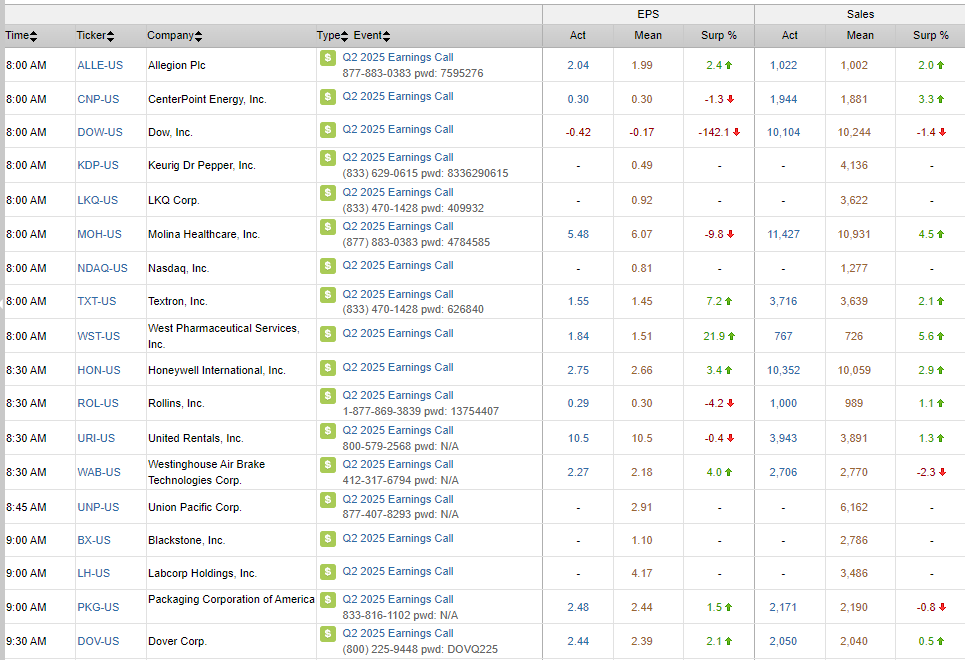Viewport: 965px width, 660px height.
Task: Sort the table by the Ticker column
Action: coord(95,36)
